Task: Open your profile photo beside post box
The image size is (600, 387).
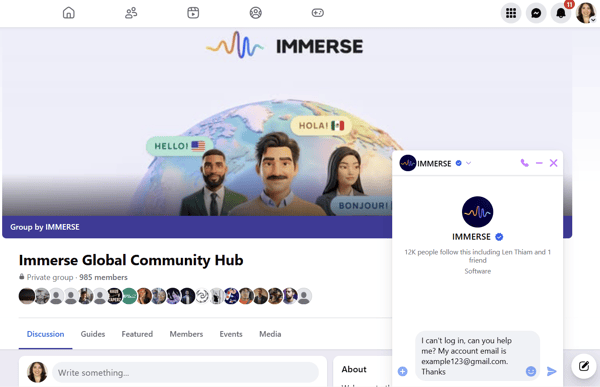Action: [37, 372]
